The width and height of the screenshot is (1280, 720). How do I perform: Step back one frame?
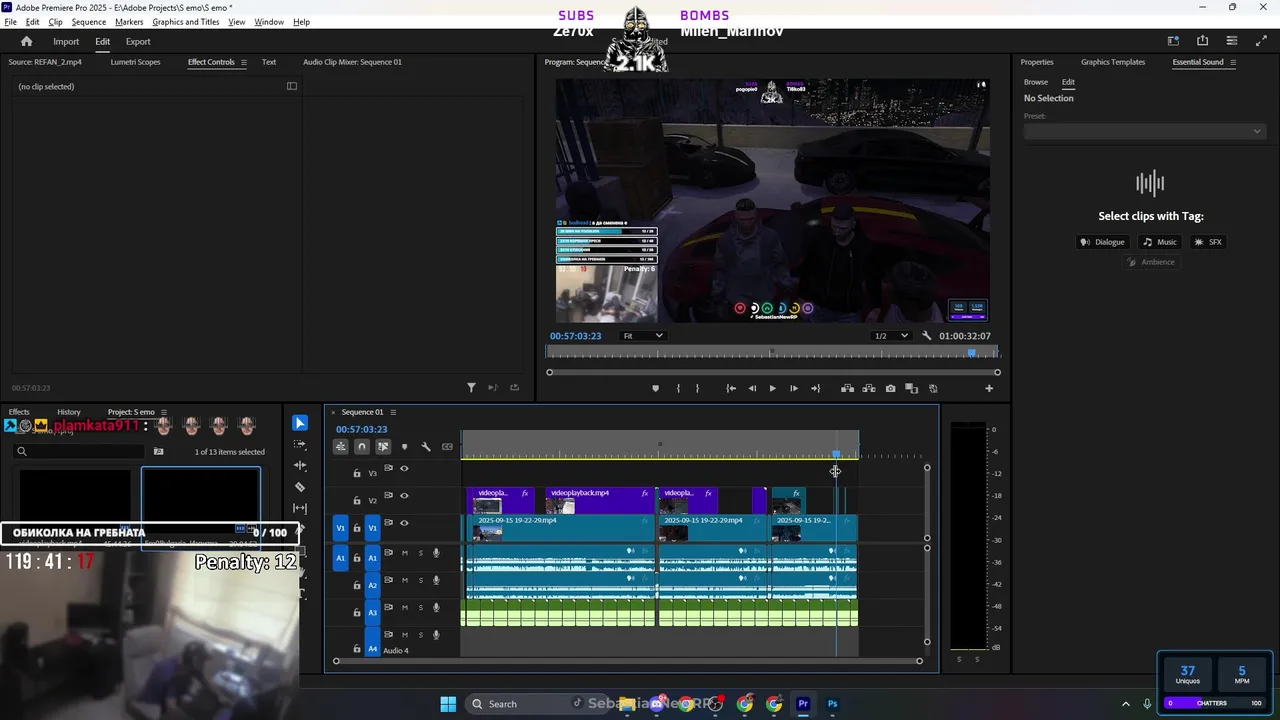[752, 388]
